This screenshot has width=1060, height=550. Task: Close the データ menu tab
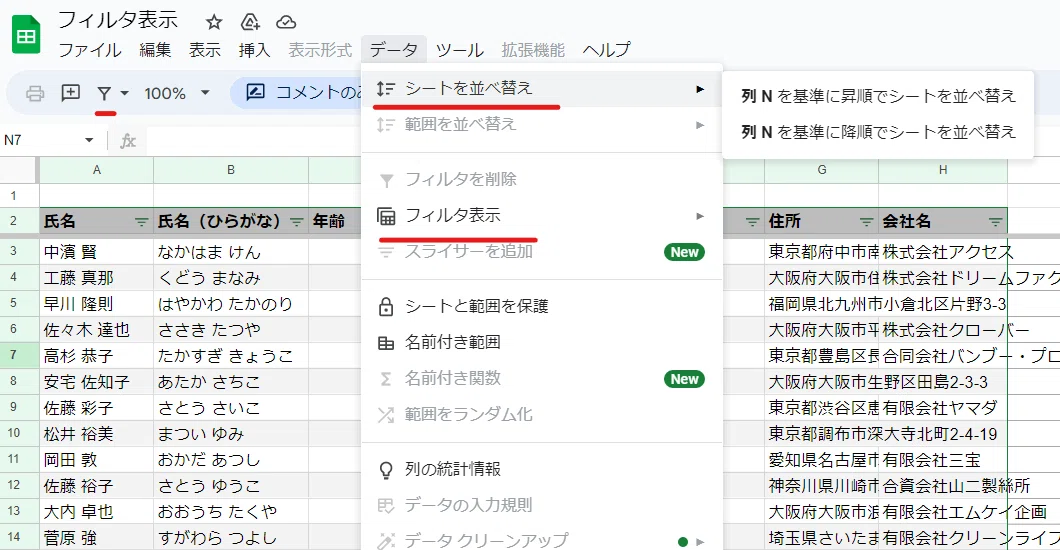(x=393, y=50)
